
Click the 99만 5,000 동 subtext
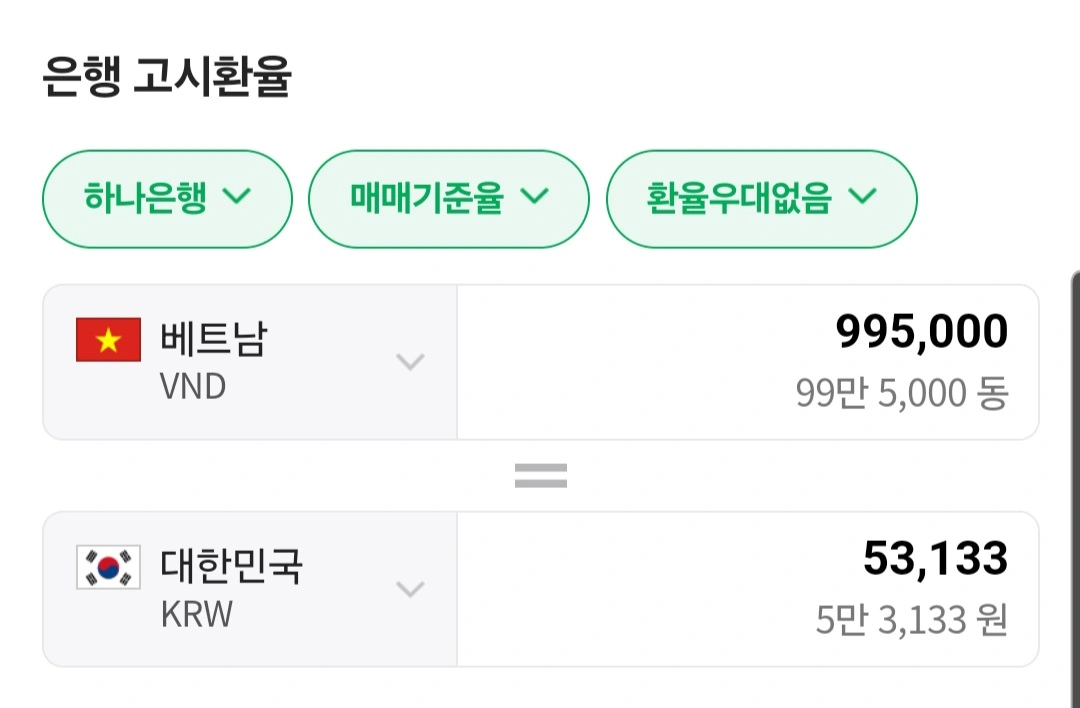(x=902, y=393)
